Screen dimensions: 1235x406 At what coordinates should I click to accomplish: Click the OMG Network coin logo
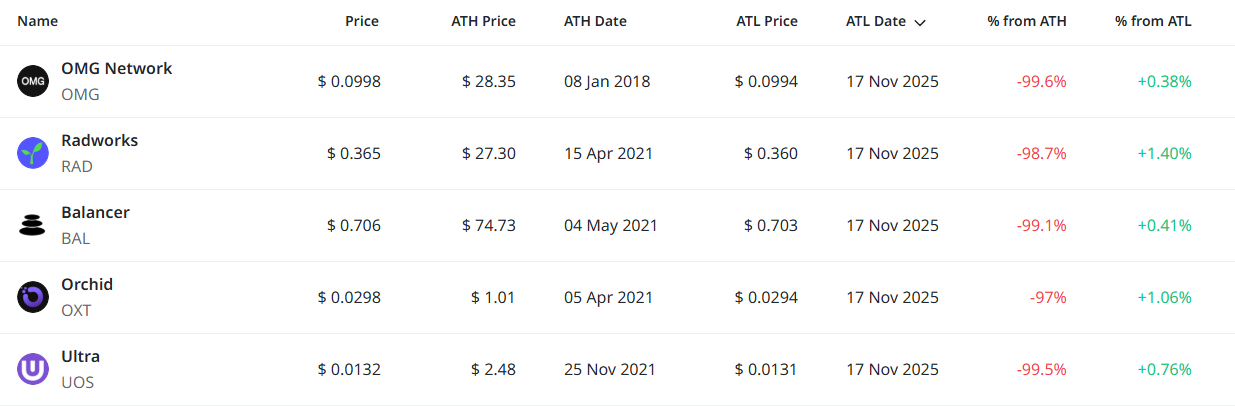(33, 81)
